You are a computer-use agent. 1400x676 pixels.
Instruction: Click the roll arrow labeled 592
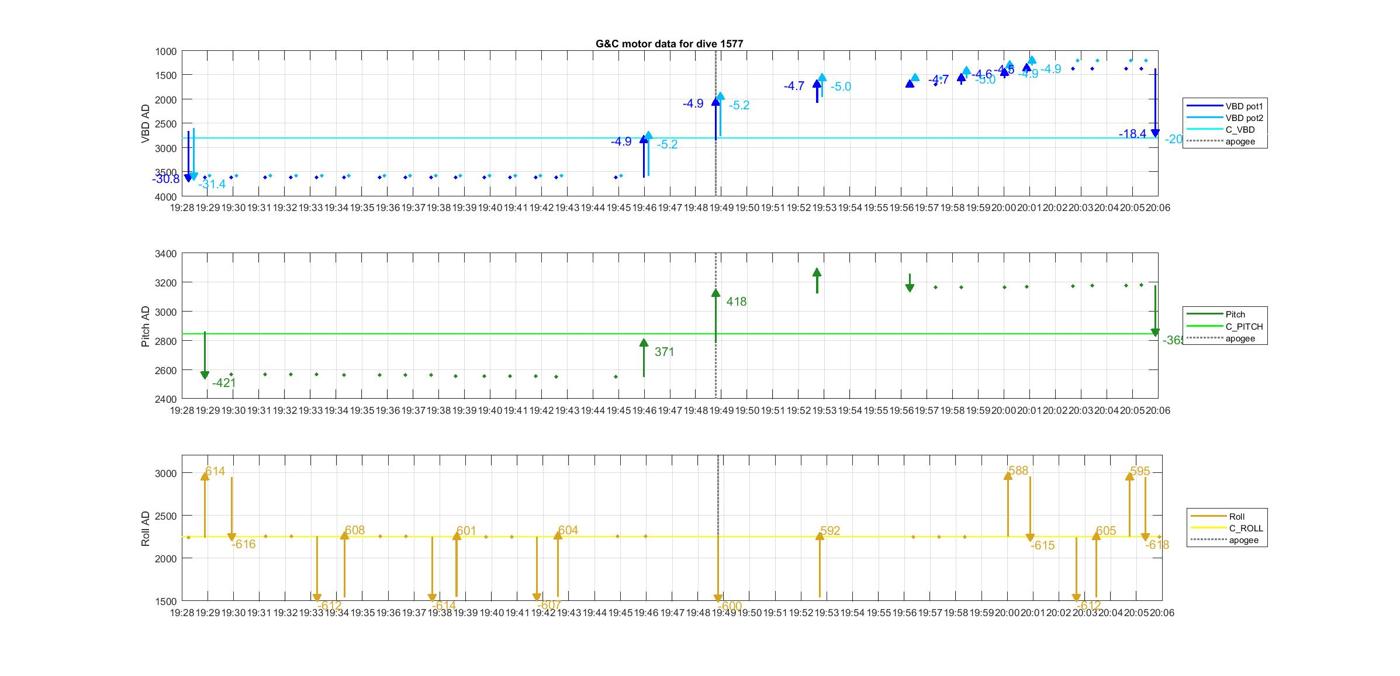pyautogui.click(x=820, y=564)
